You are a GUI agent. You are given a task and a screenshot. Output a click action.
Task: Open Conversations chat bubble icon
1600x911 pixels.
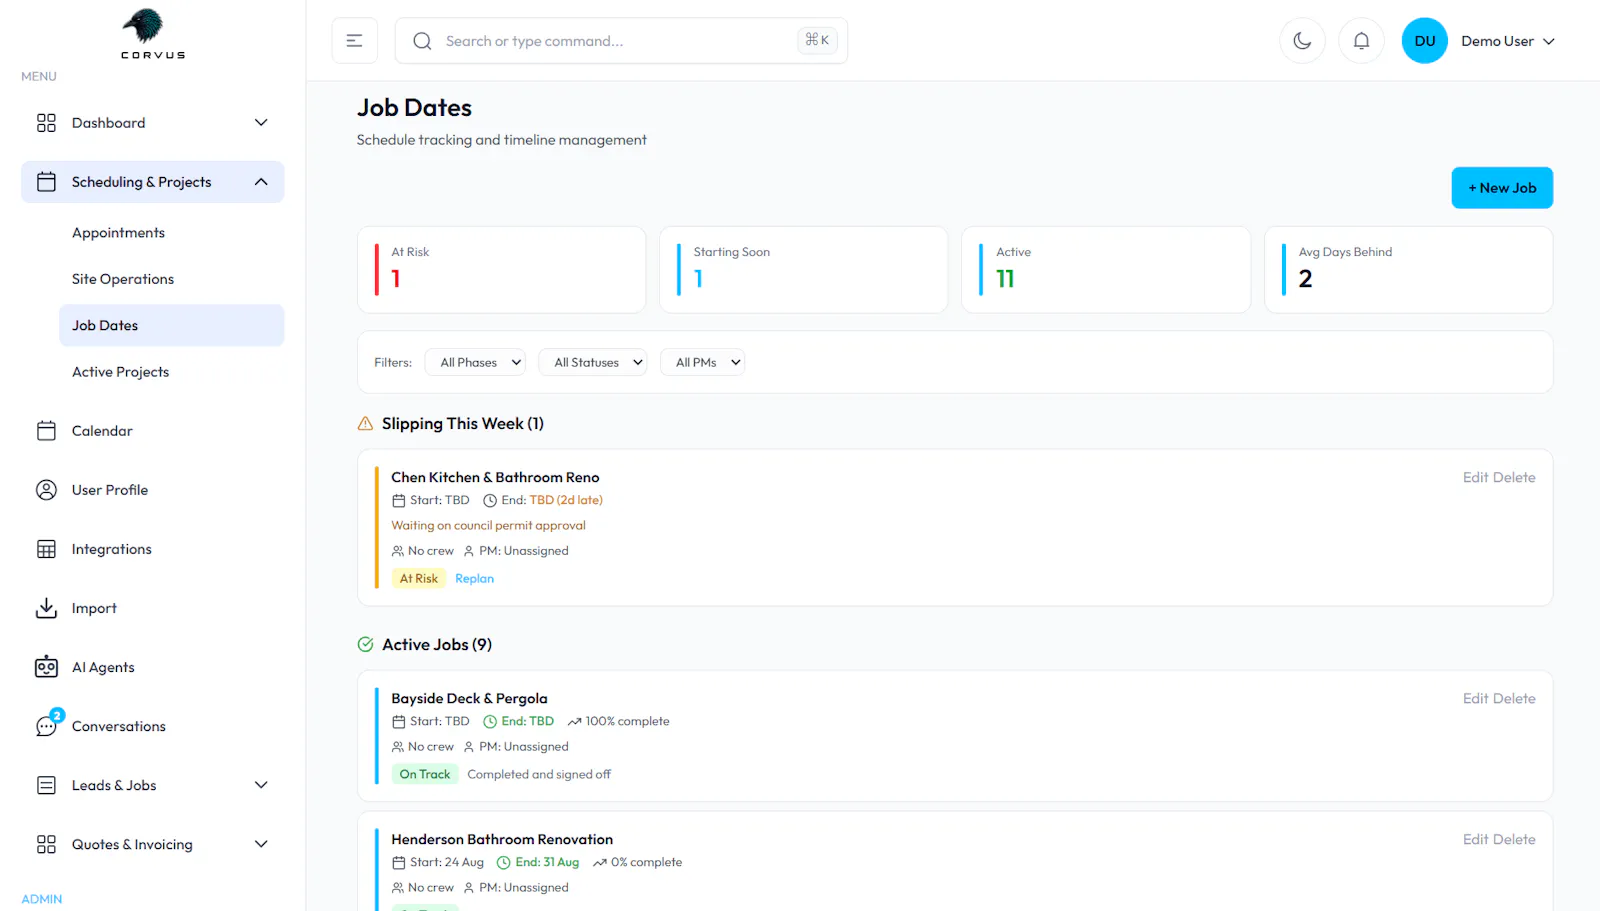[48, 724]
